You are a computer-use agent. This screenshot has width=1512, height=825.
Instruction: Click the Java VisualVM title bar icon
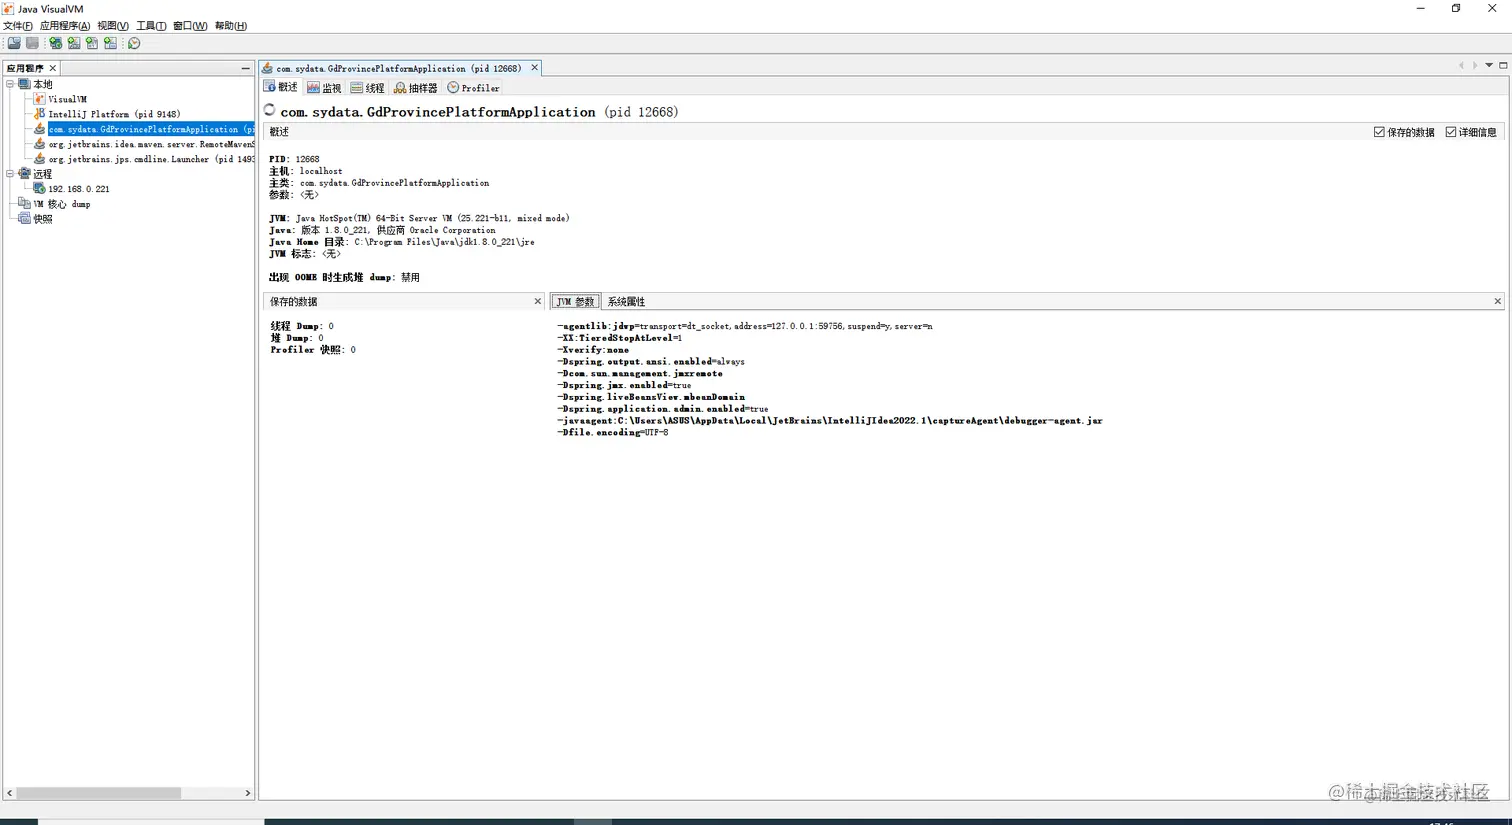pos(8,8)
